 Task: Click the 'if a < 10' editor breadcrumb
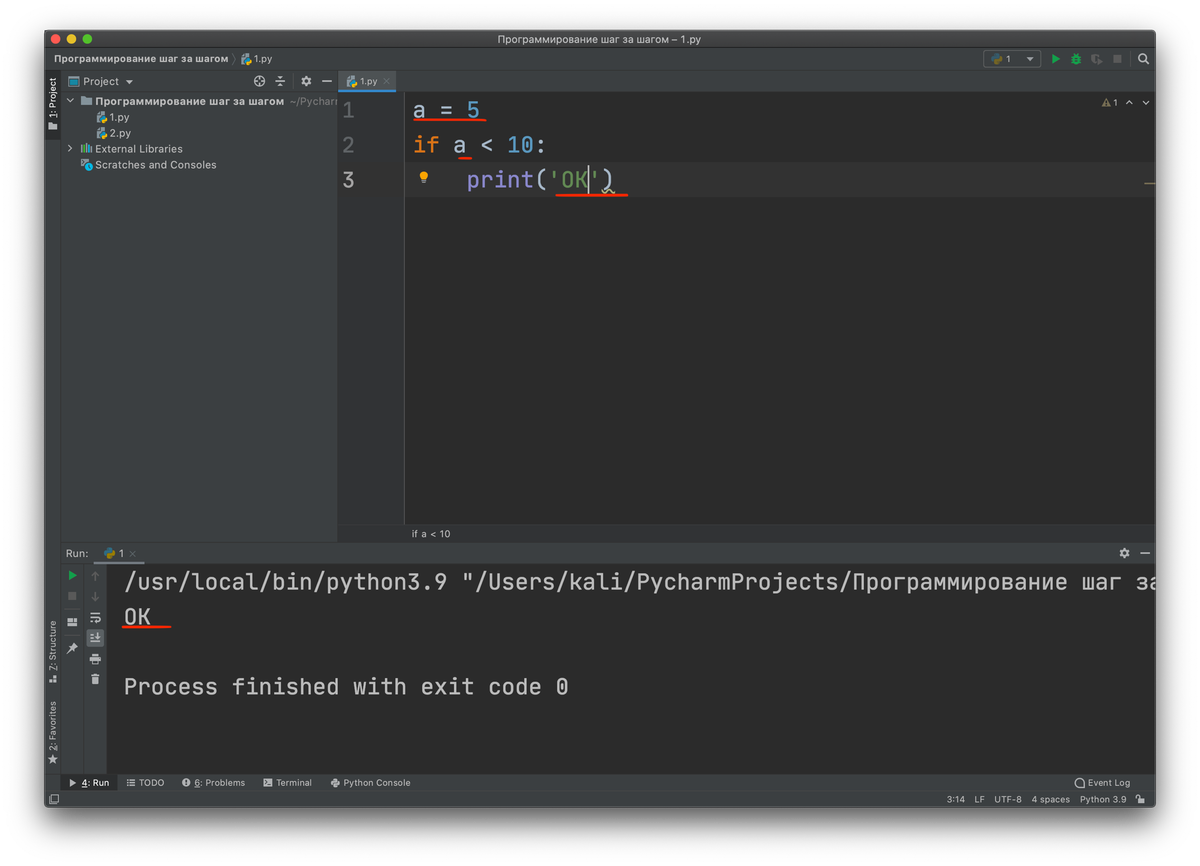pos(431,534)
